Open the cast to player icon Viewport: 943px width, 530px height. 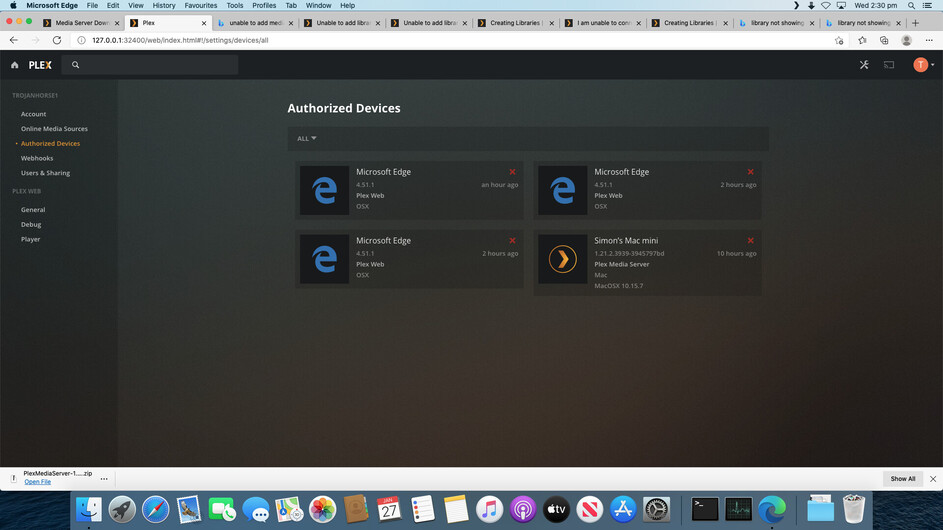(x=889, y=65)
